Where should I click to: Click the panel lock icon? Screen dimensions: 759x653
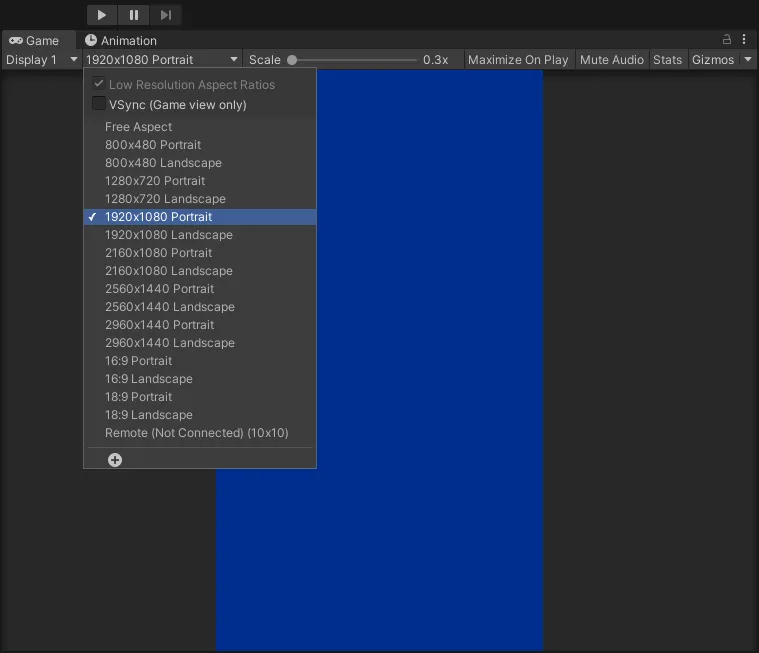point(727,40)
